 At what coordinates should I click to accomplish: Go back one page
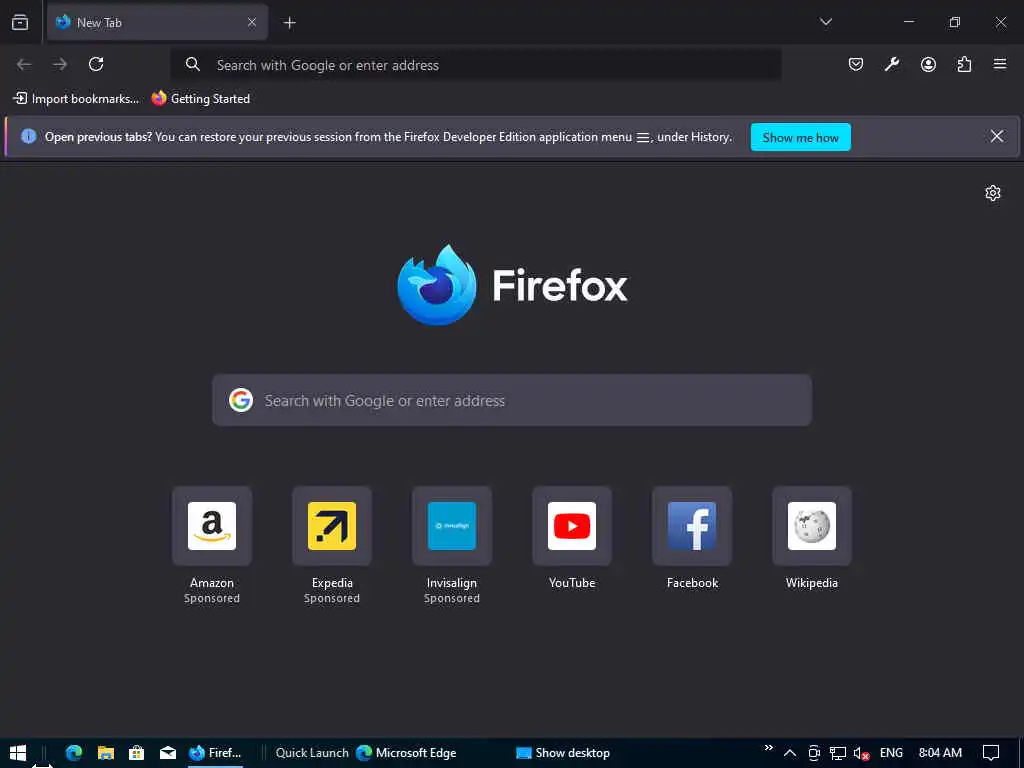click(24, 64)
